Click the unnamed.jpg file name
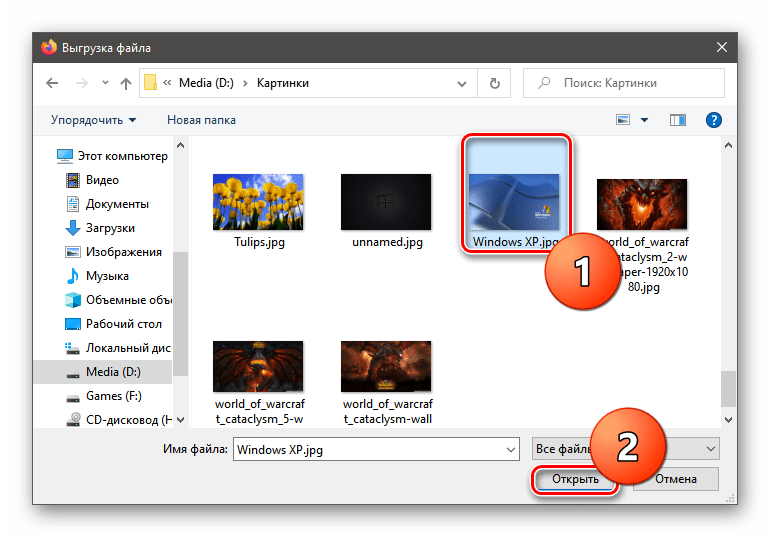 [387, 242]
